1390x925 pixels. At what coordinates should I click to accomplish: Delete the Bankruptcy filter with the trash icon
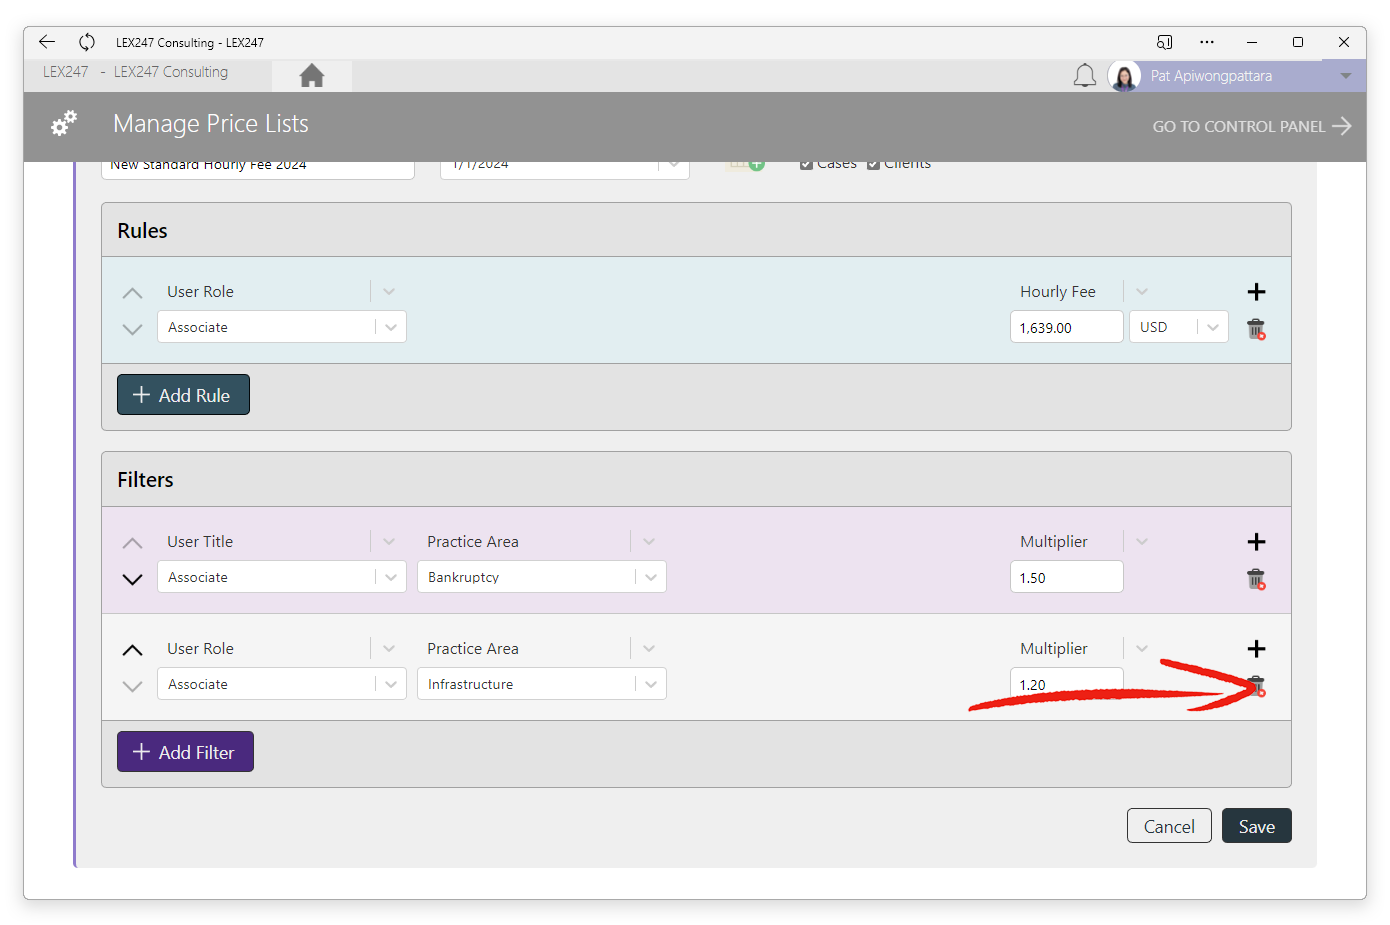click(1256, 579)
